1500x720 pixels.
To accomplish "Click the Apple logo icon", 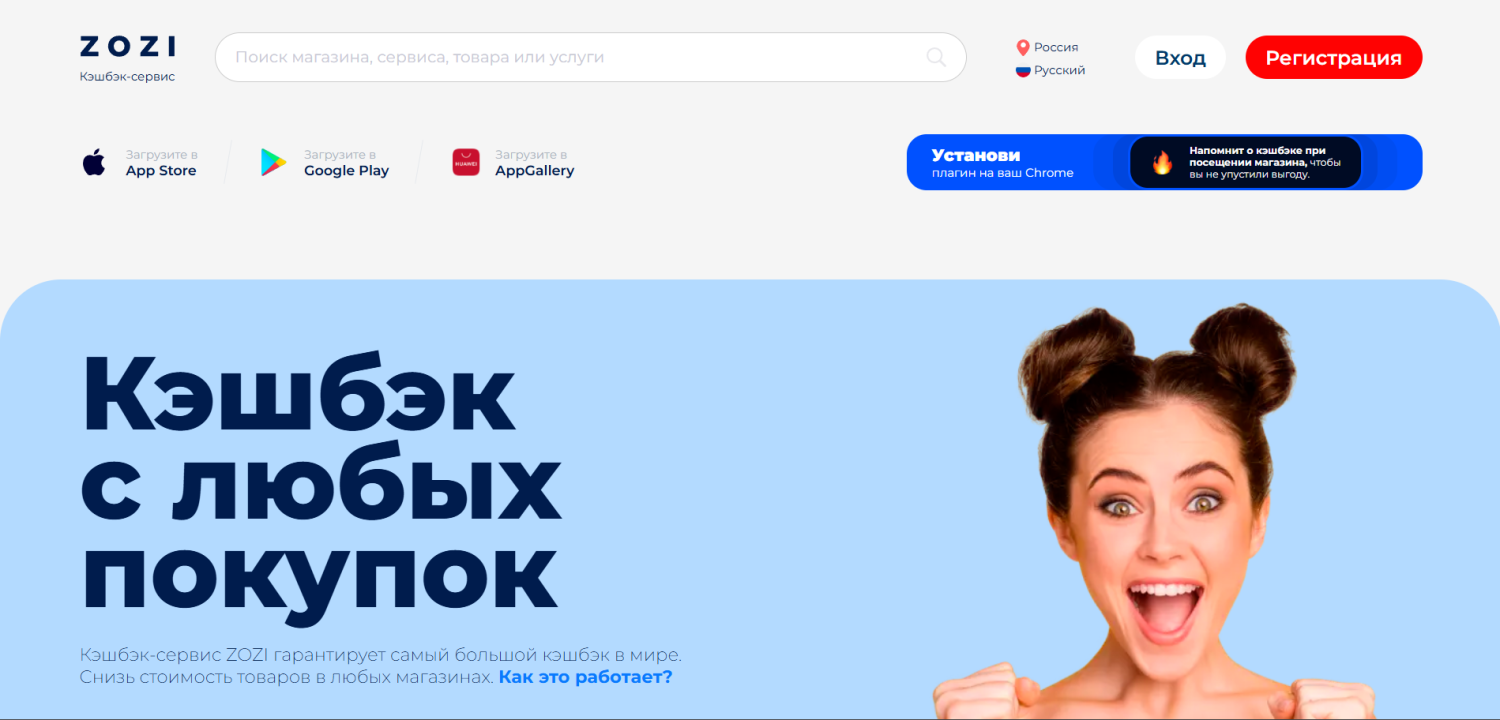I will click(x=94, y=162).
